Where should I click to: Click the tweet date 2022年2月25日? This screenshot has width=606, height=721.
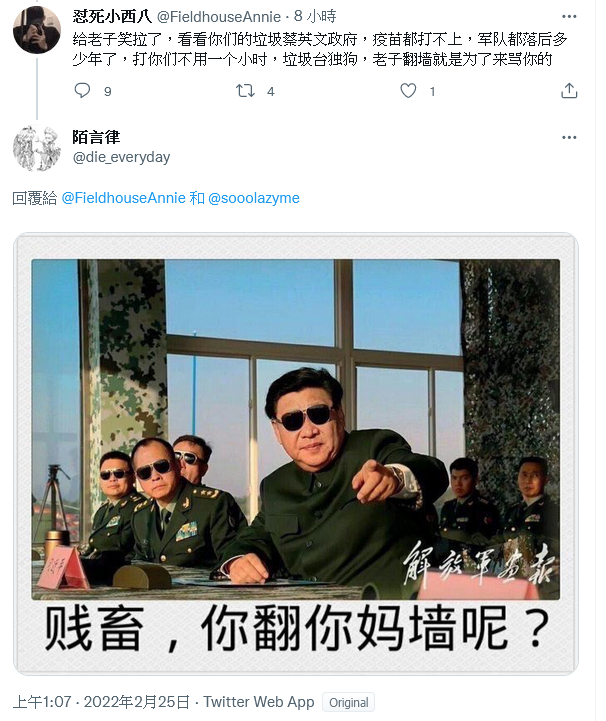point(137,702)
